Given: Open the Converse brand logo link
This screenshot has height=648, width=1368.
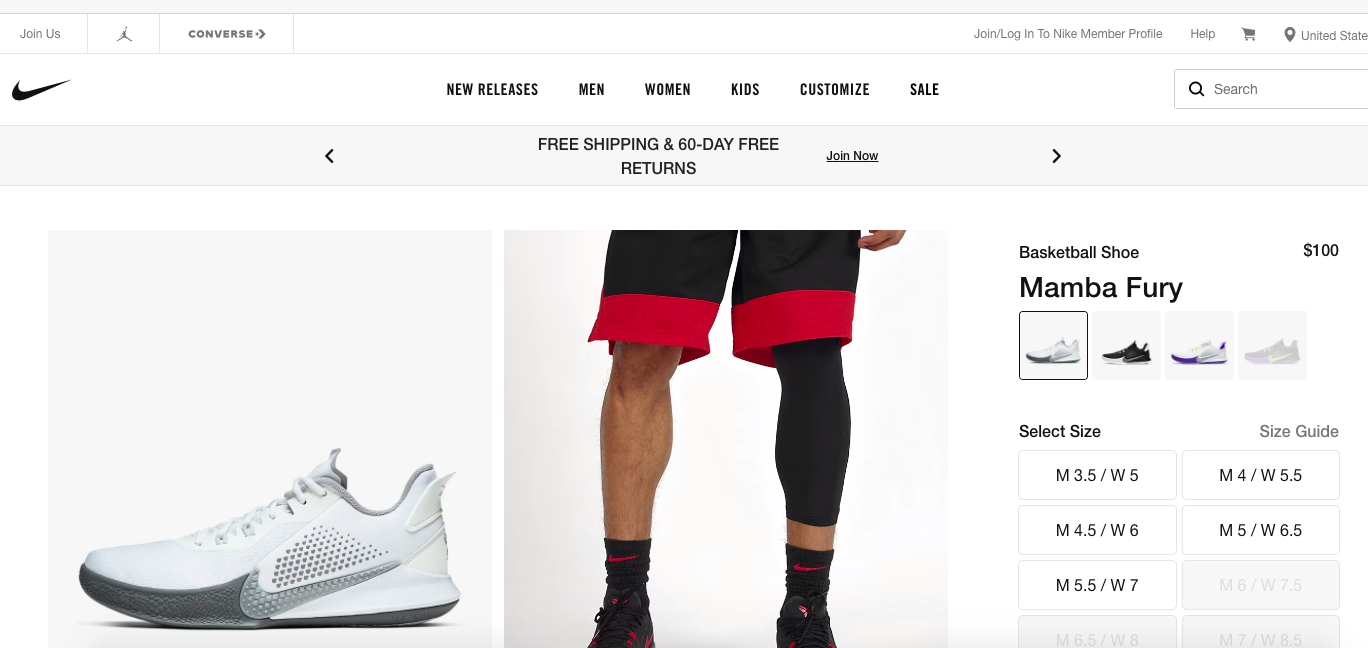Looking at the screenshot, I should [x=227, y=34].
